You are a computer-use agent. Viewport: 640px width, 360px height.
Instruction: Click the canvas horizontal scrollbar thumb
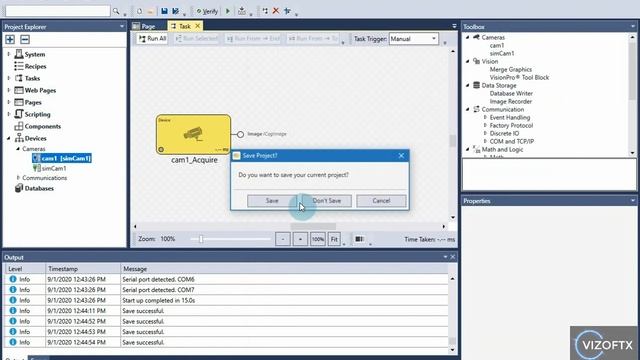coord(313,226)
